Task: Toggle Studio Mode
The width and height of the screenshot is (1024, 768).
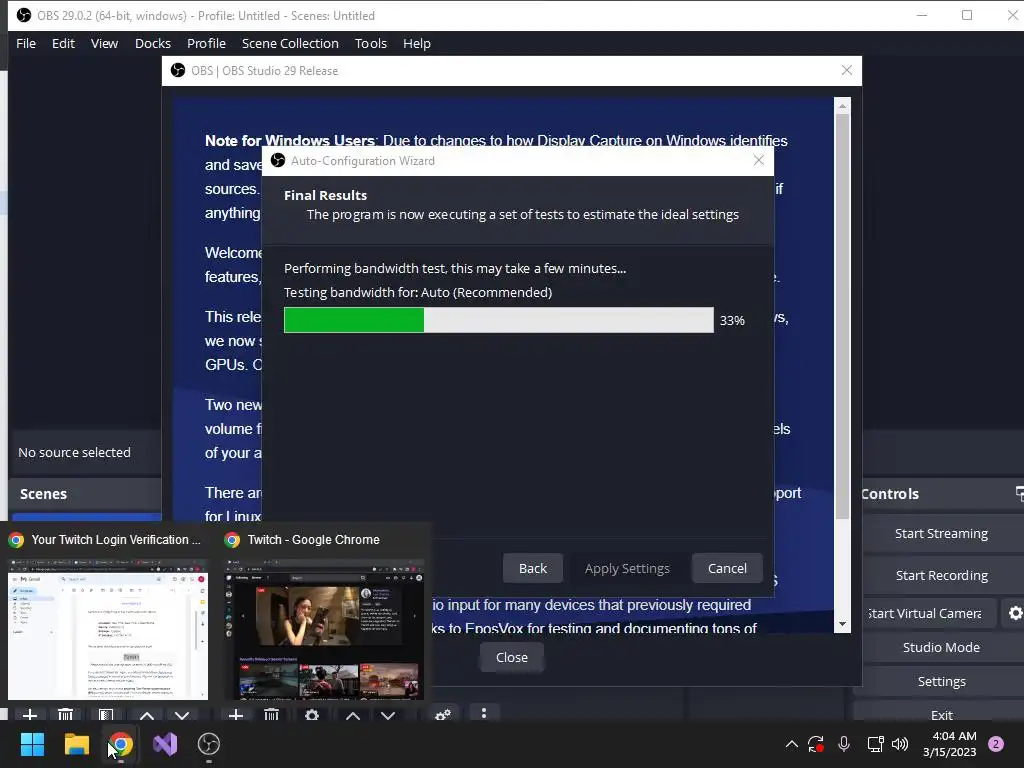Action: point(941,647)
